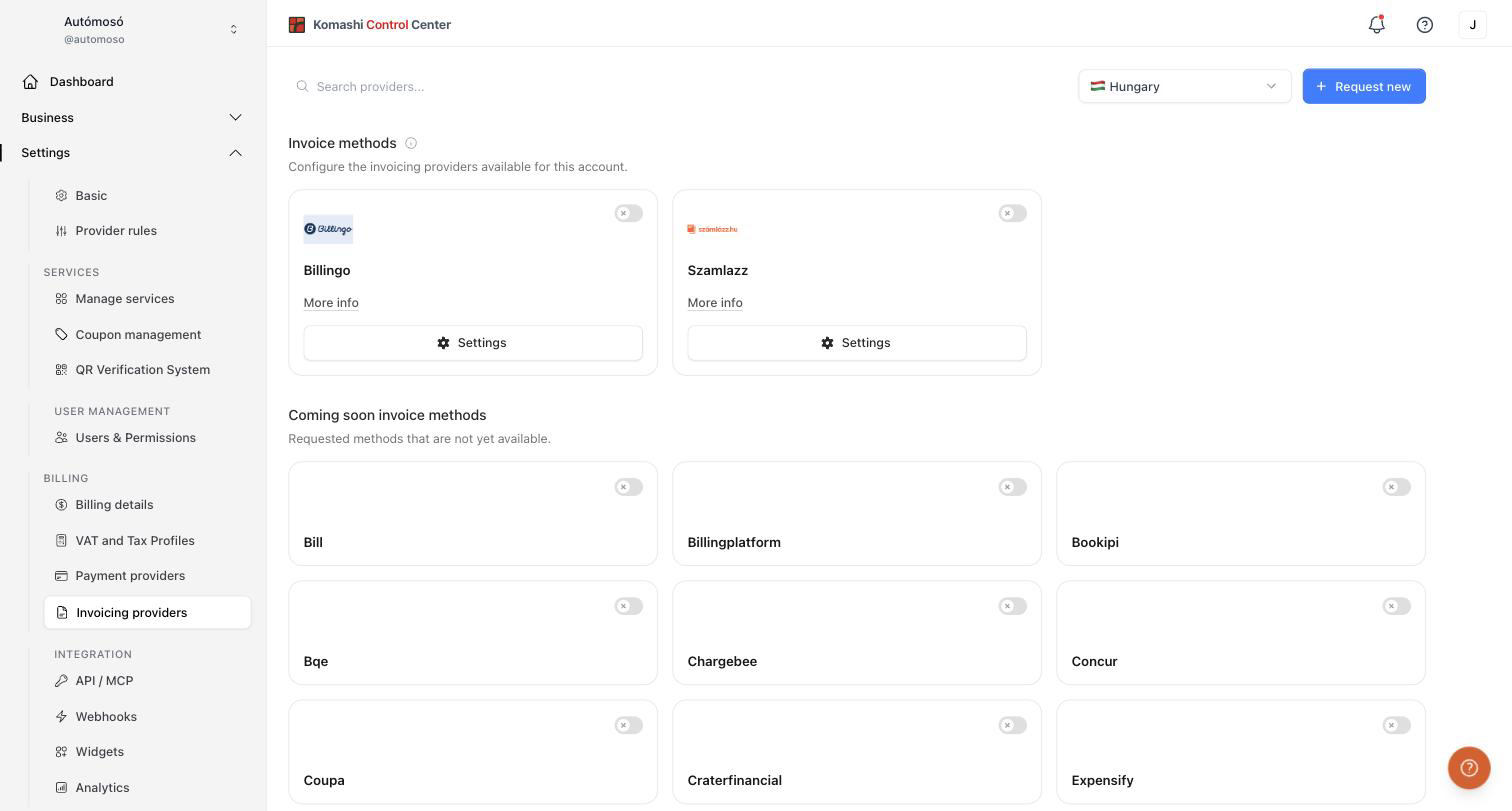Open the help question-mark icon in header
1512x811 pixels.
click(1425, 25)
